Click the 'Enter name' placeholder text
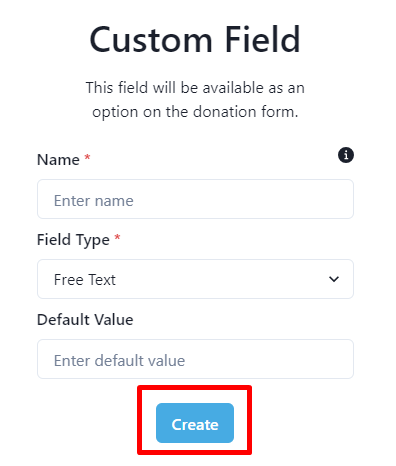This screenshot has height=466, width=396. pos(94,201)
